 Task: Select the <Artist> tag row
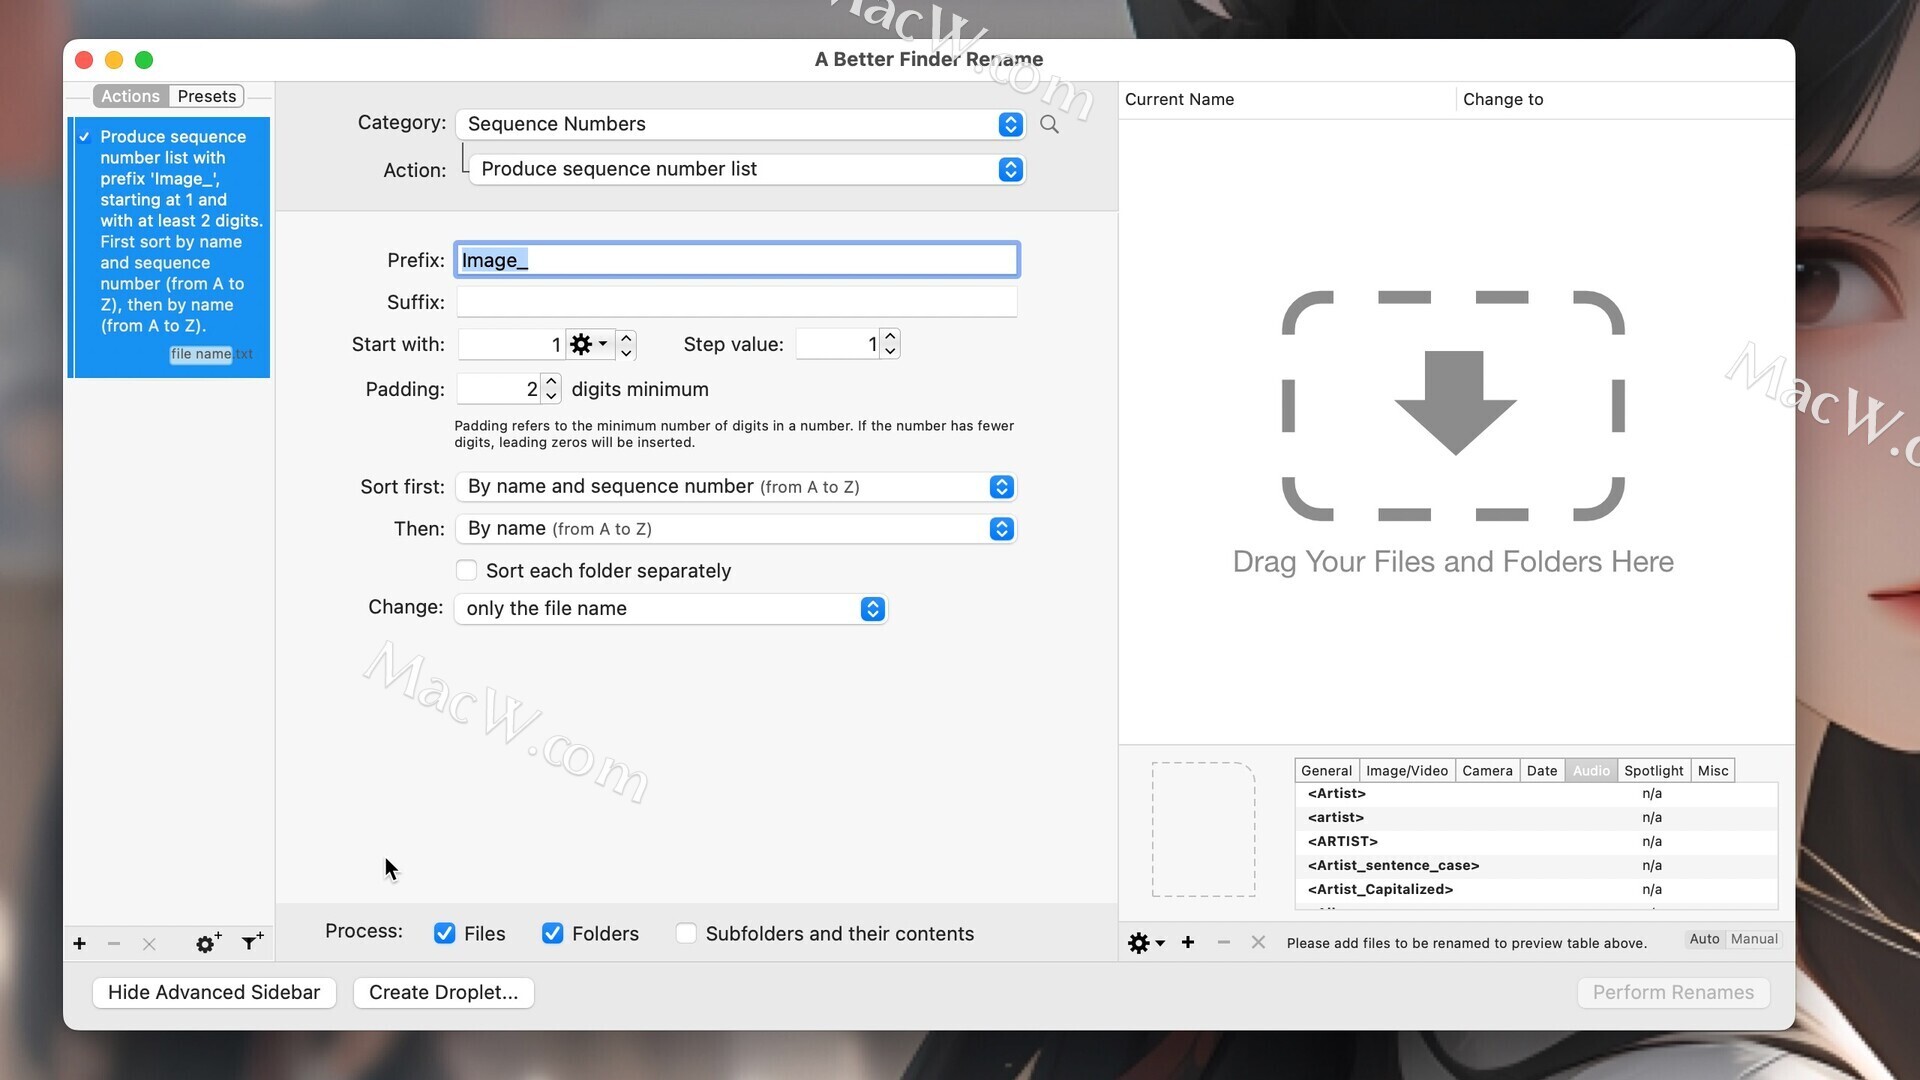(1536, 793)
